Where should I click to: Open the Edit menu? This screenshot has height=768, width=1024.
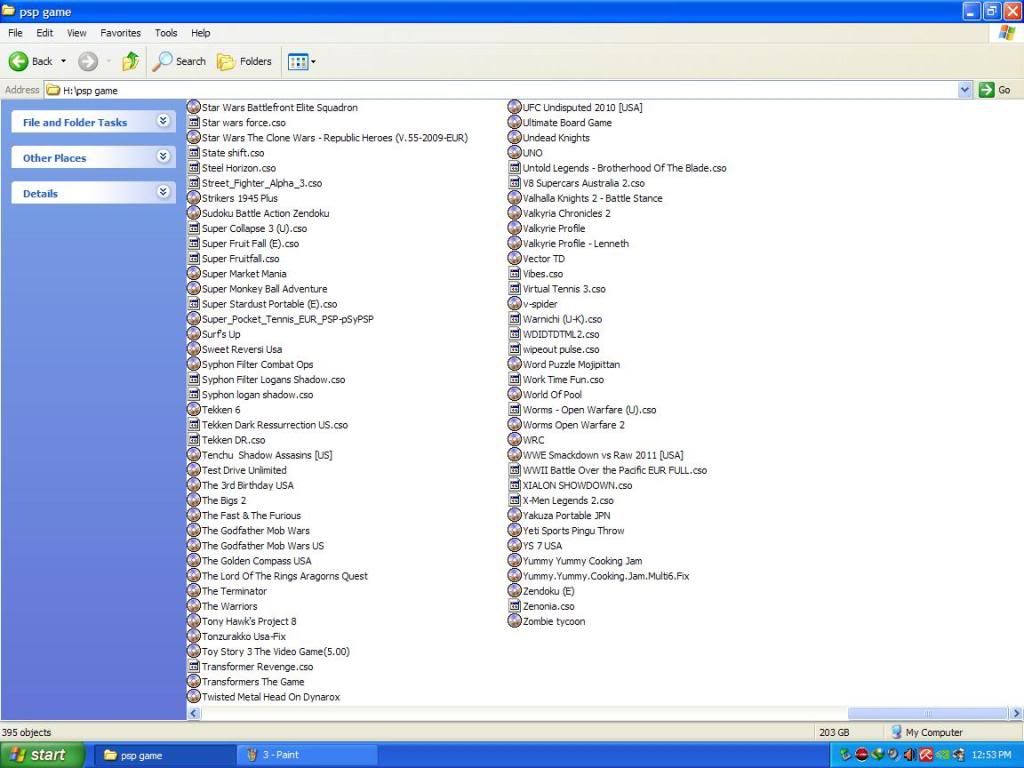point(44,33)
